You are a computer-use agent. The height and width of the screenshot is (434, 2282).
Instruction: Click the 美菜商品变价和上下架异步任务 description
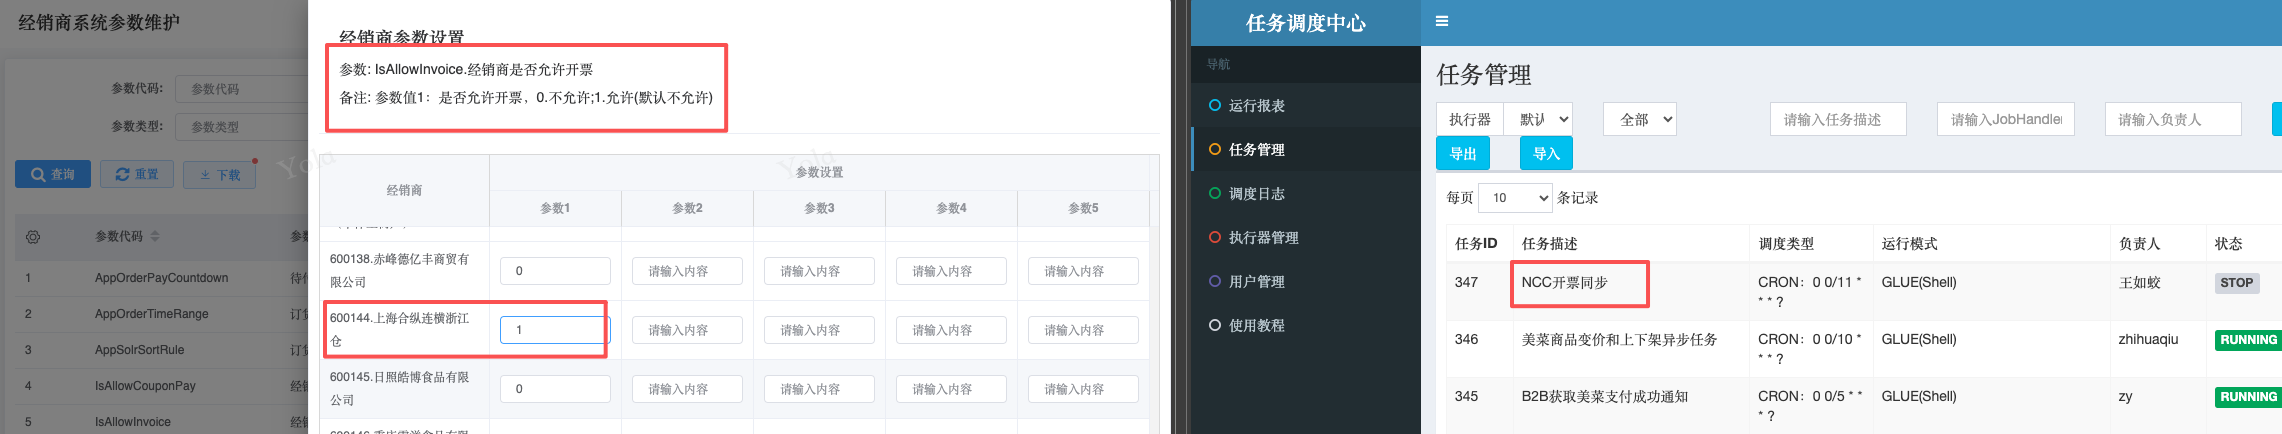point(1619,340)
